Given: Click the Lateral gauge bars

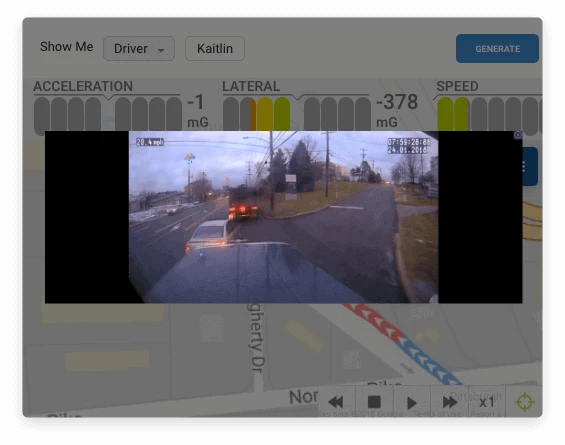Looking at the screenshot, I should [x=297, y=114].
